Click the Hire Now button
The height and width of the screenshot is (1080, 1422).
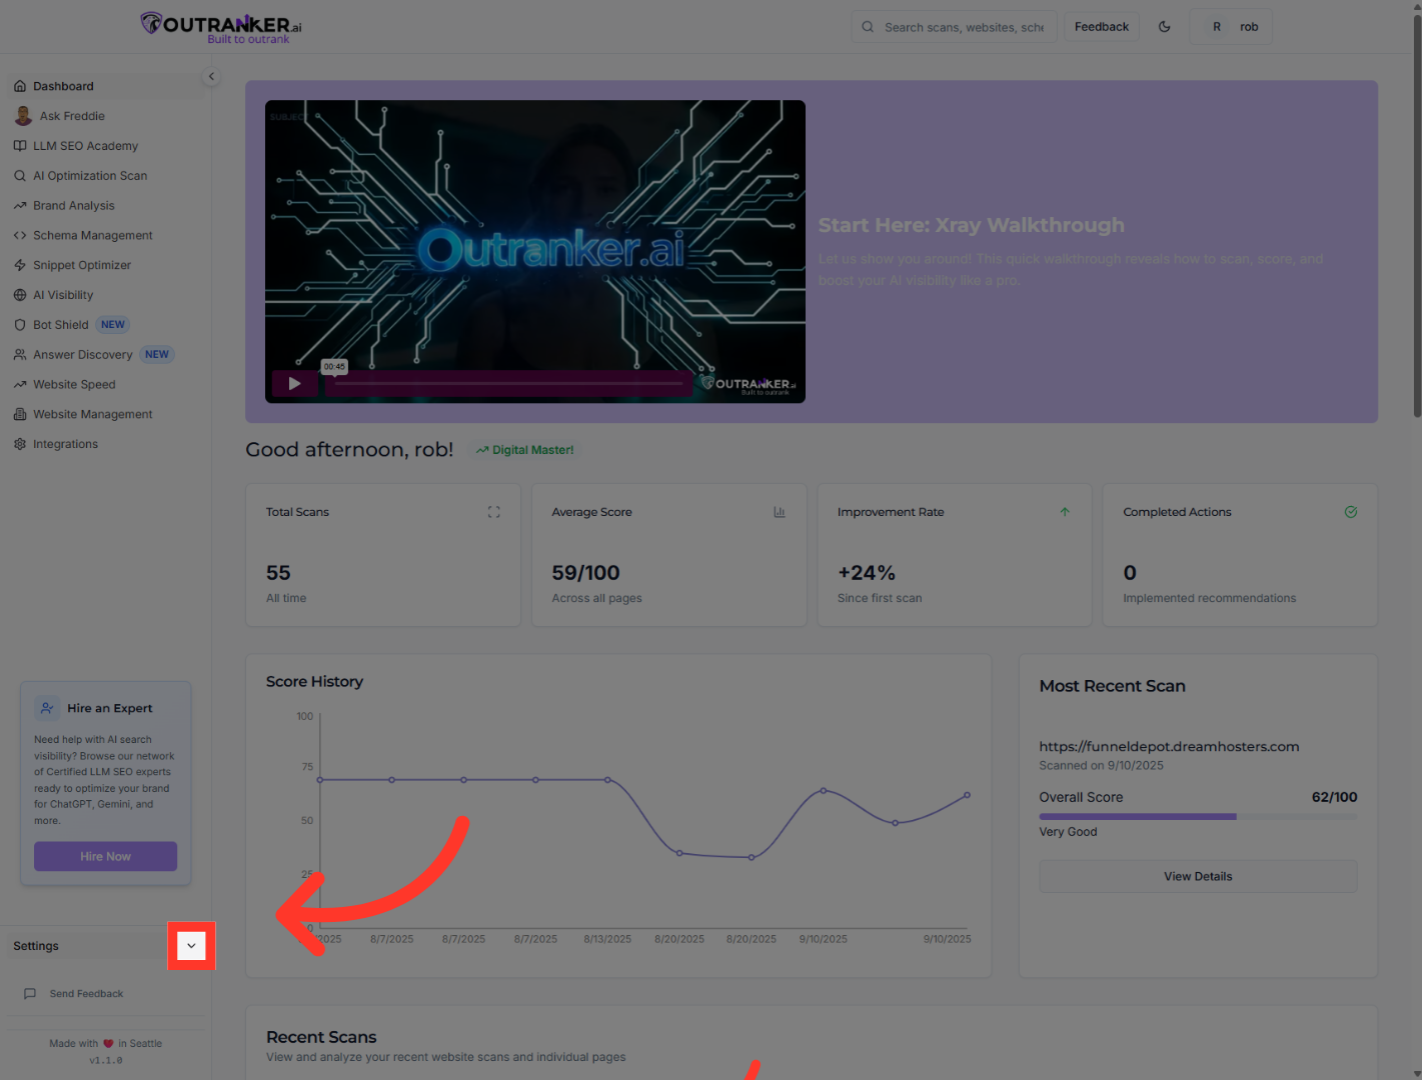pyautogui.click(x=106, y=856)
